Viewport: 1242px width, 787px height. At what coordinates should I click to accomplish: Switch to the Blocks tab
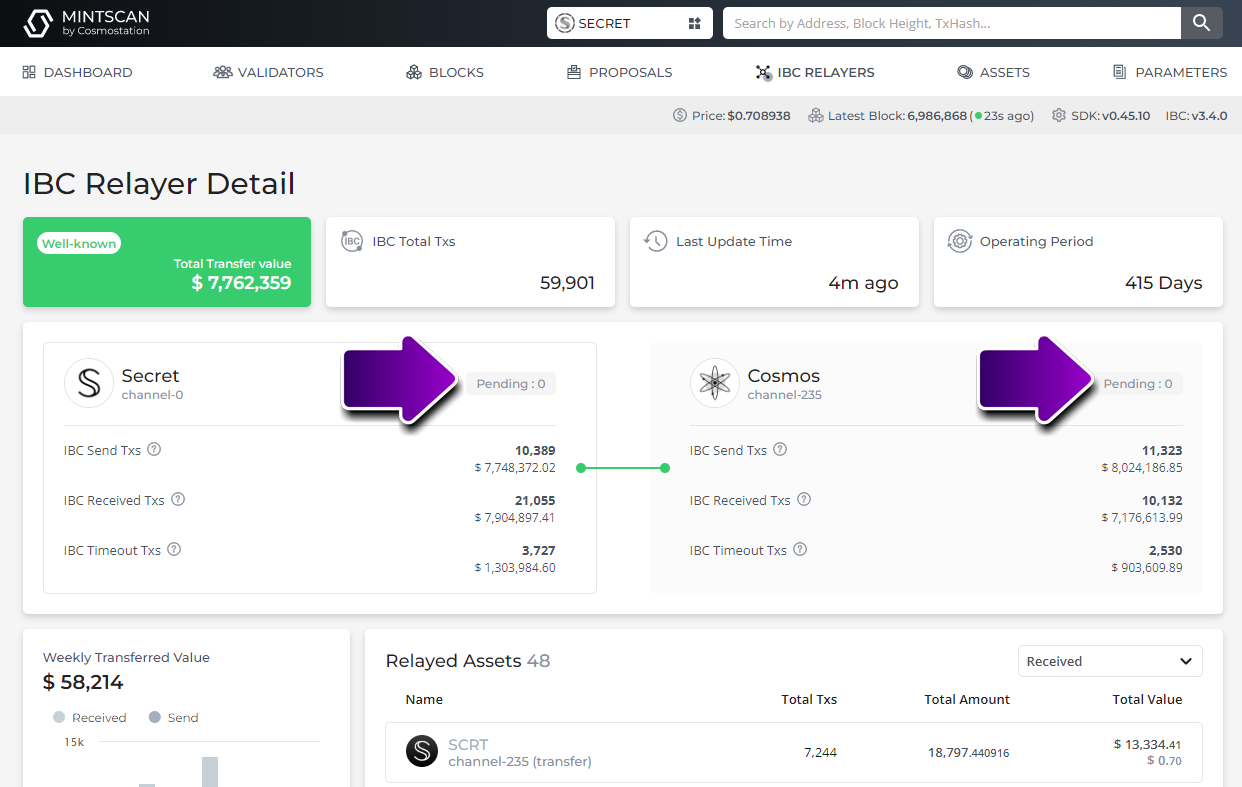tap(445, 72)
